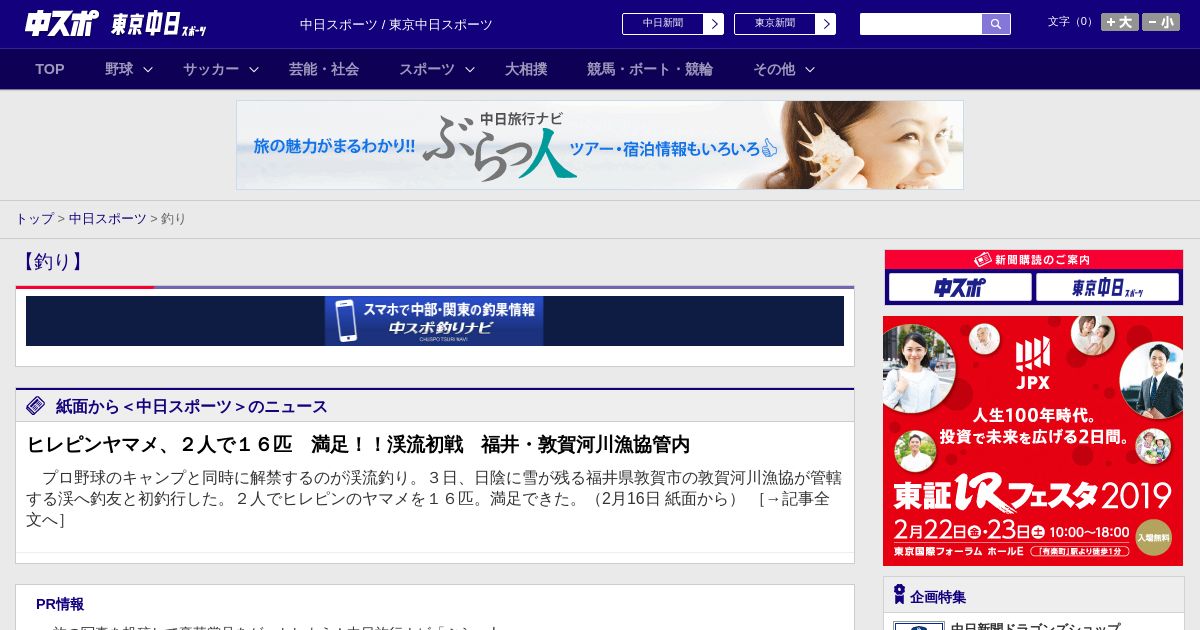
Task: Go to the TOP menu item
Action: (x=50, y=69)
